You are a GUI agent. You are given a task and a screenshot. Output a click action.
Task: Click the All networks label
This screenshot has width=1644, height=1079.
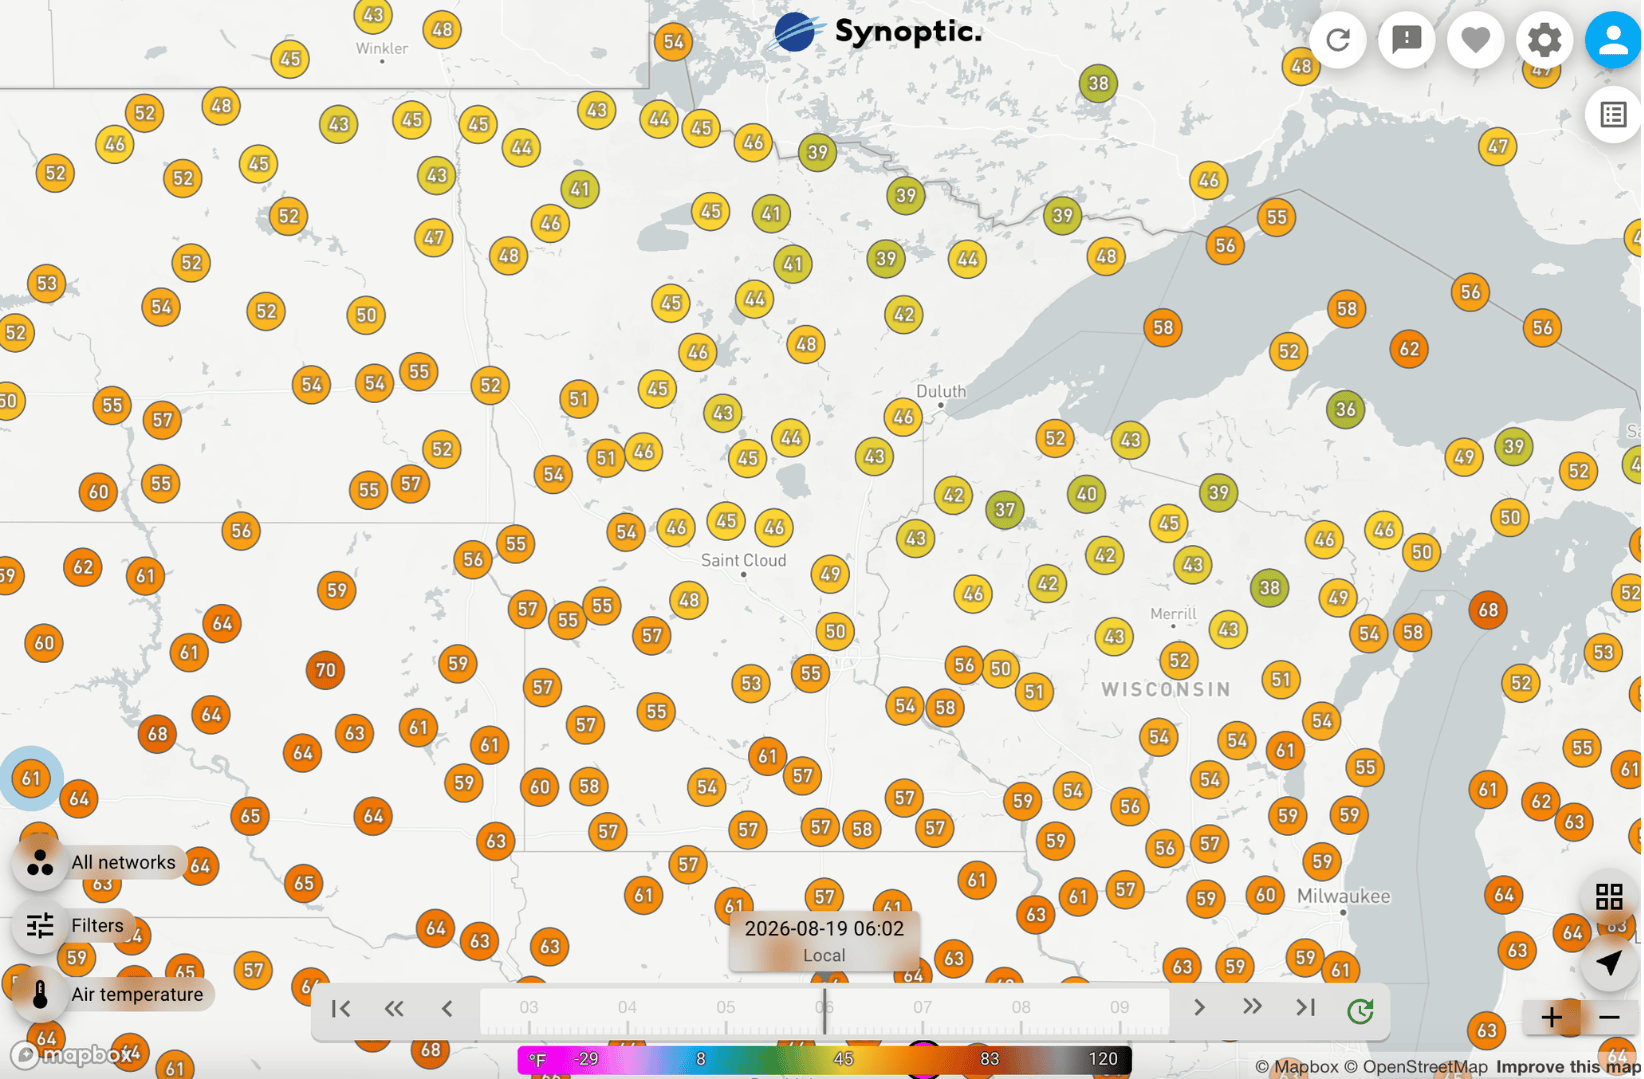point(123,862)
